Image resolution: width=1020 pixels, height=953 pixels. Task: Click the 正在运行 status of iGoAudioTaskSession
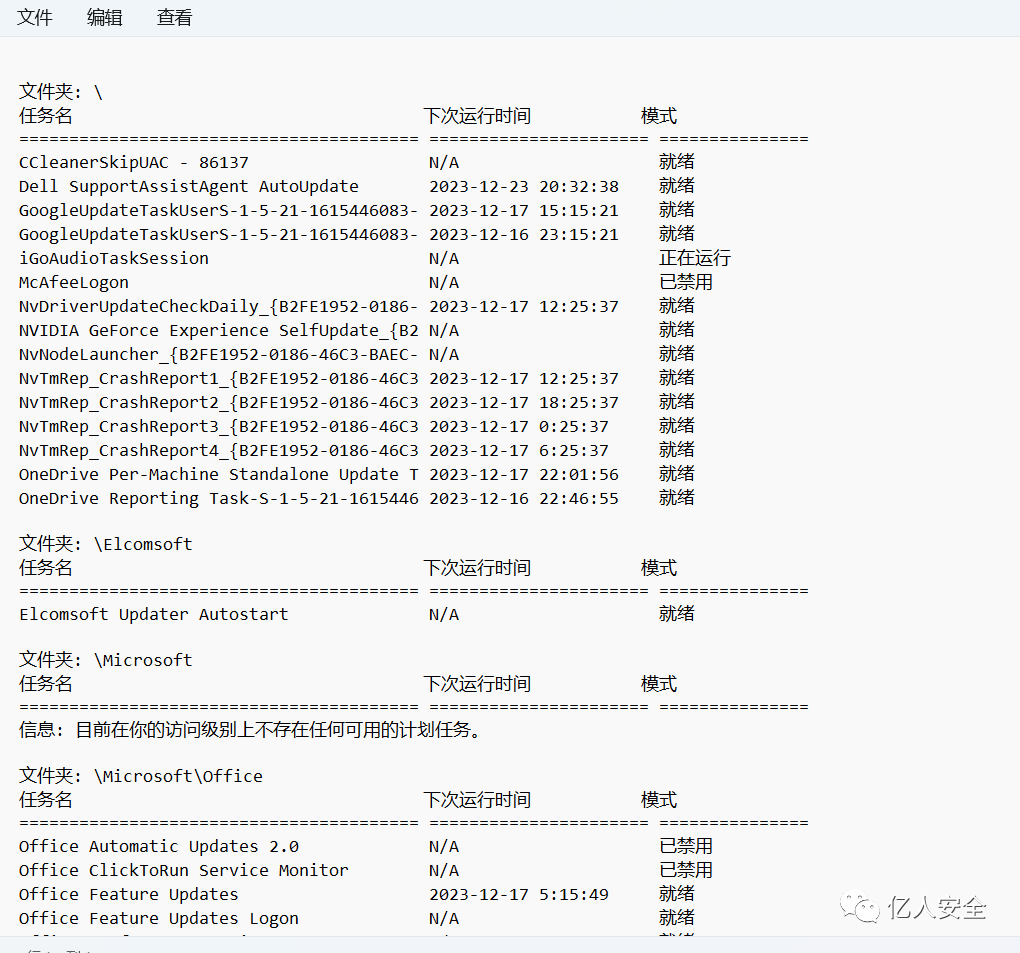pyautogui.click(x=695, y=258)
